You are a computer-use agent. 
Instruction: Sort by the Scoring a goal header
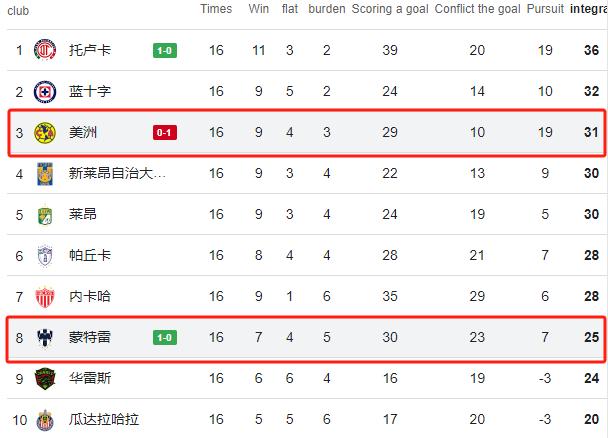[x=390, y=9]
